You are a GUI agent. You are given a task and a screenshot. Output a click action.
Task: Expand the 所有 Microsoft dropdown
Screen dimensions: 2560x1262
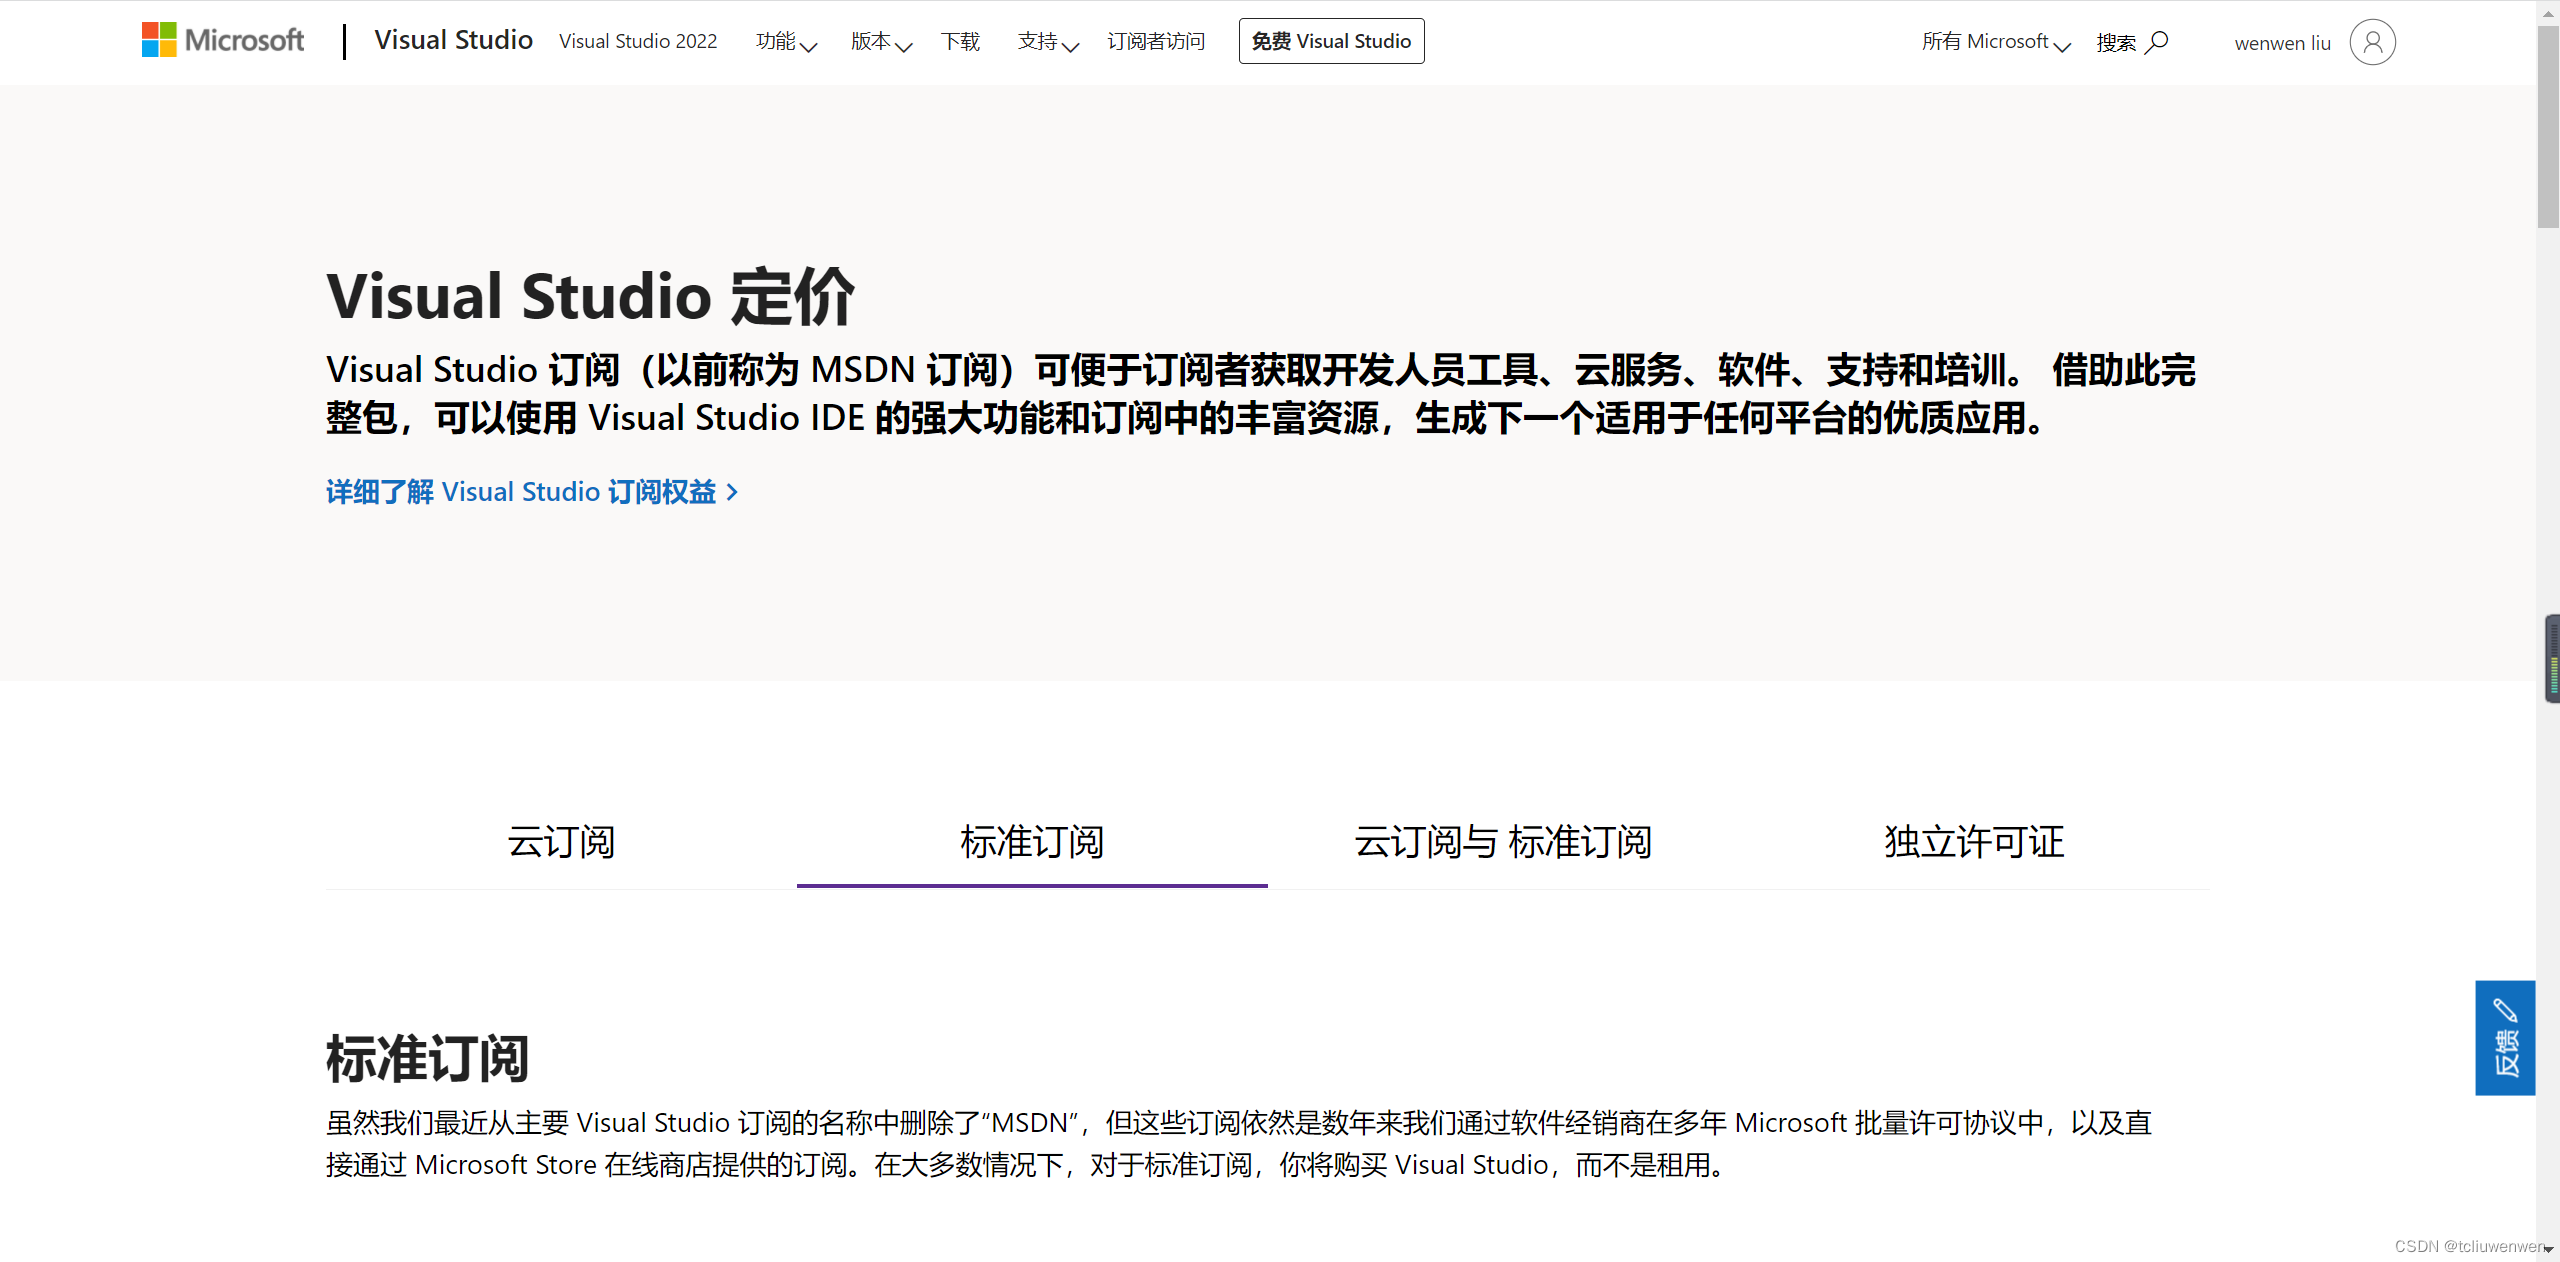coord(1996,41)
